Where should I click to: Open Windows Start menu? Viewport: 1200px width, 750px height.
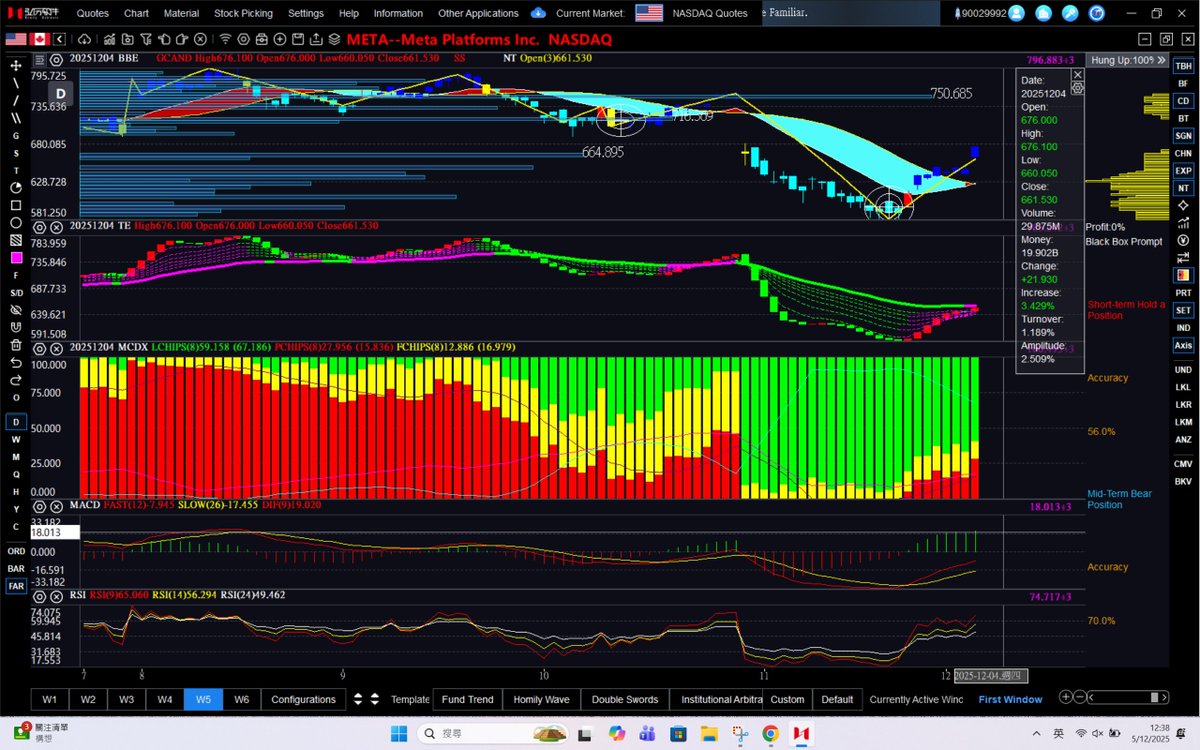click(x=397, y=733)
